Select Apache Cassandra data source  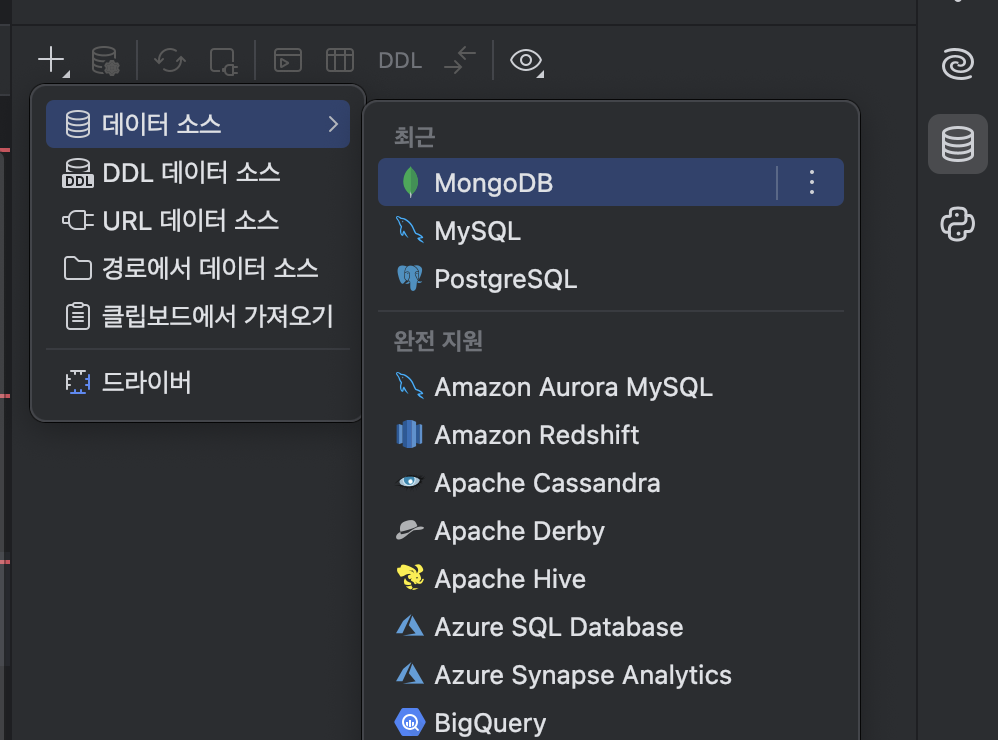610,483
